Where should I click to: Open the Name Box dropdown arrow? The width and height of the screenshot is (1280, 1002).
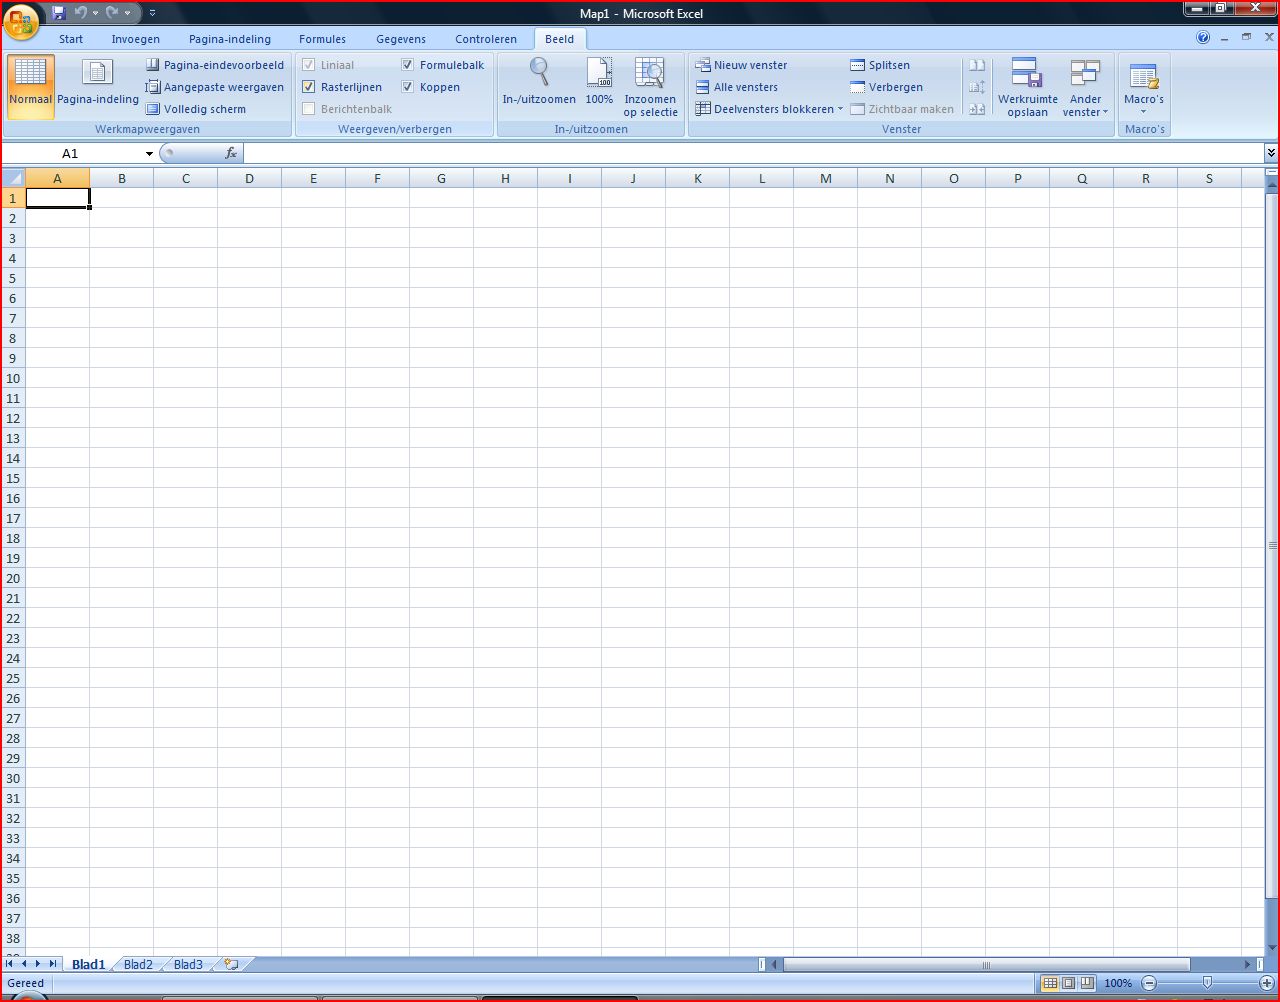[149, 153]
